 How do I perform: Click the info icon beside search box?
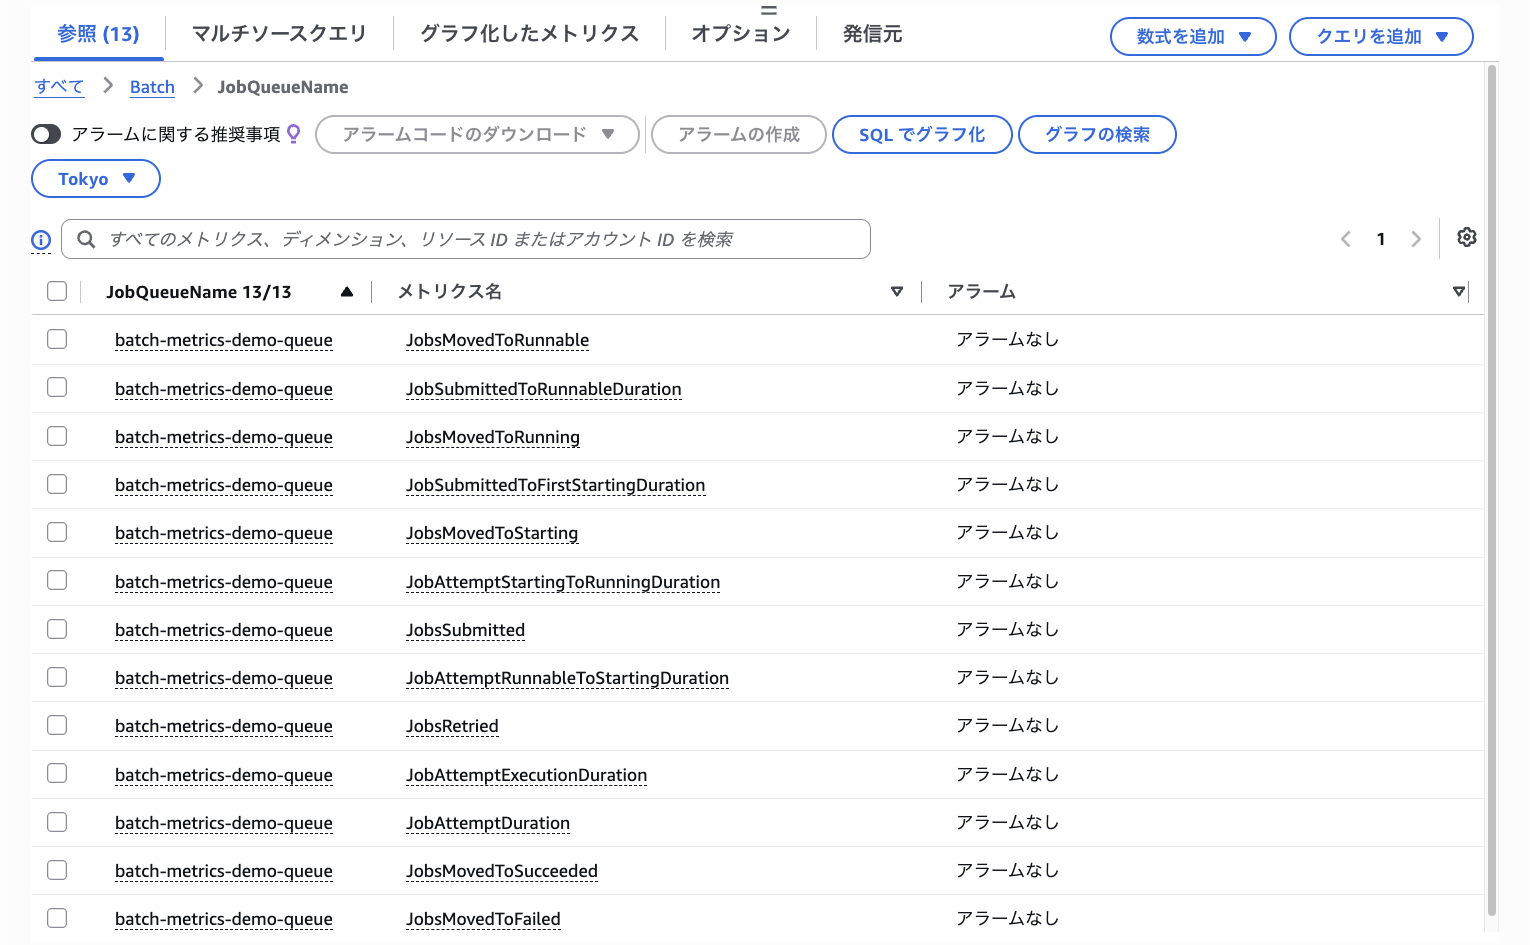click(x=41, y=240)
